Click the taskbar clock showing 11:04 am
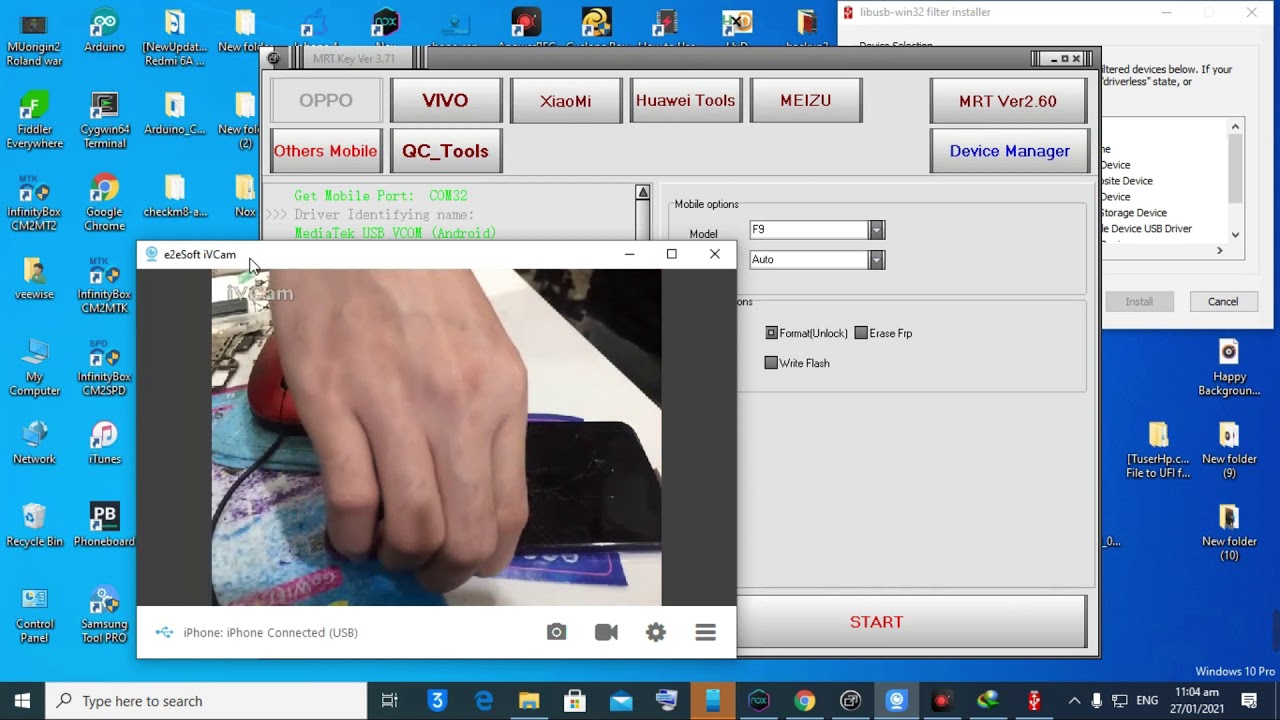Viewport: 1280px width, 720px height. [x=1197, y=700]
